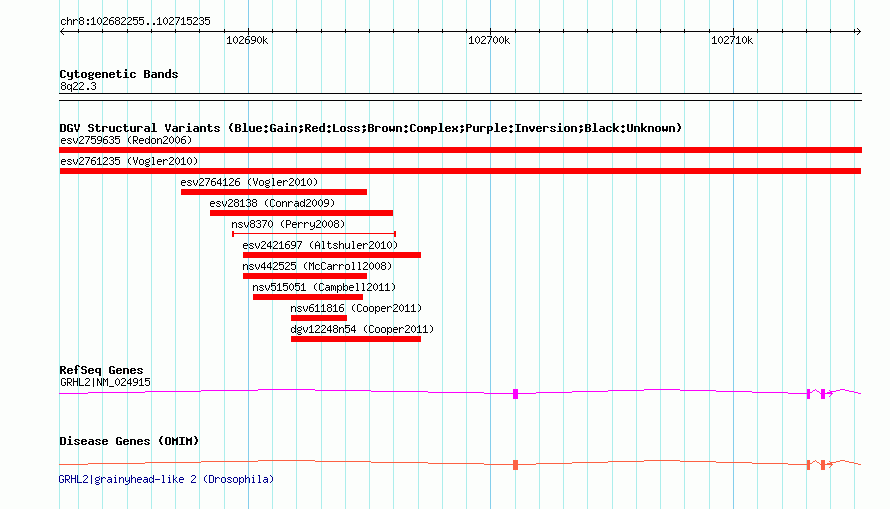Open the esv2764126 (Vogler2010) label
Image resolution: width=890 pixels, height=509 pixels.
pyautogui.click(x=249, y=182)
